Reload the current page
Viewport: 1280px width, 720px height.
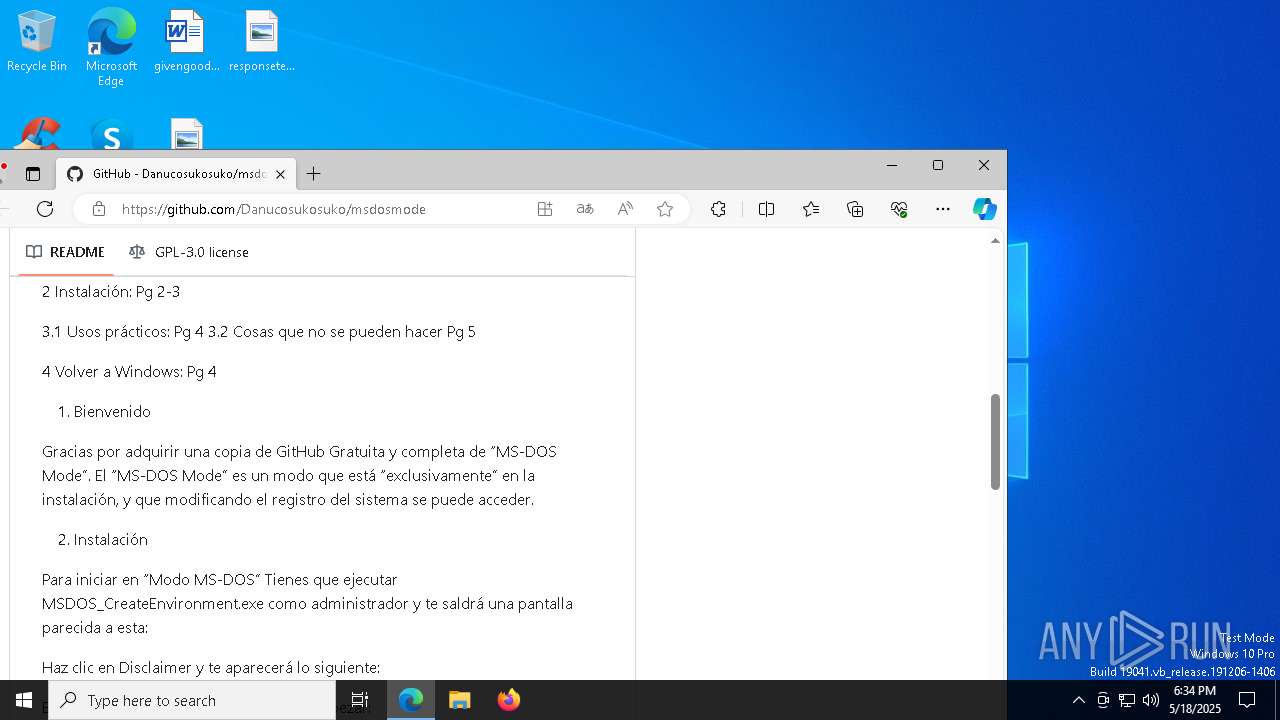point(45,209)
